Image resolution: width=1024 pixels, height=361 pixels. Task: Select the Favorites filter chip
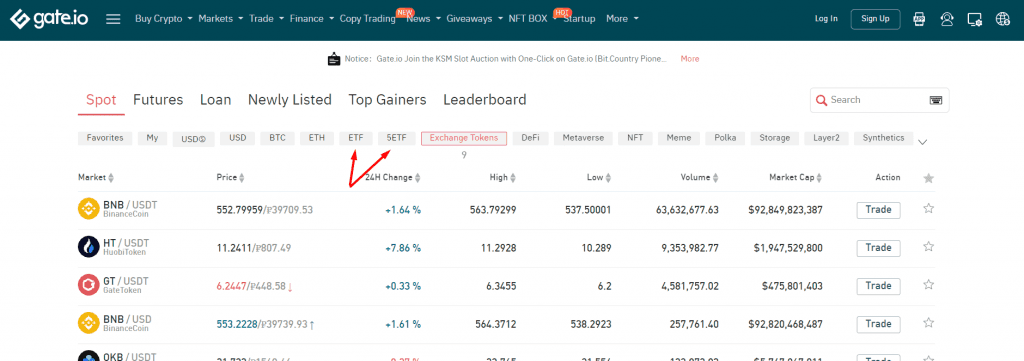point(105,138)
